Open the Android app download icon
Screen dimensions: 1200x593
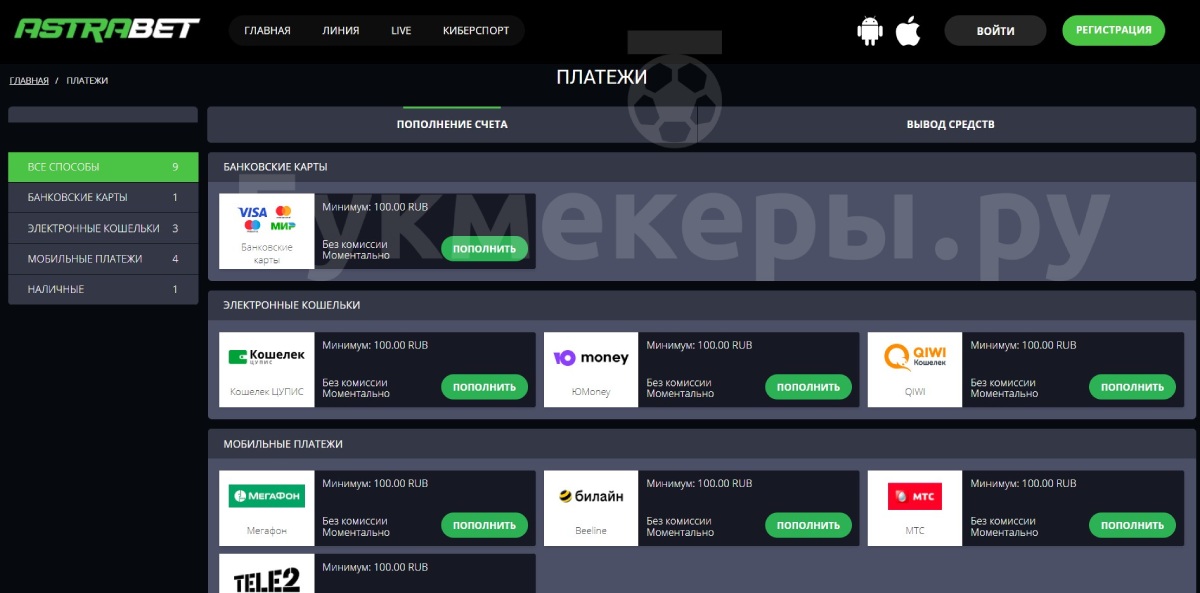pyautogui.click(x=871, y=31)
